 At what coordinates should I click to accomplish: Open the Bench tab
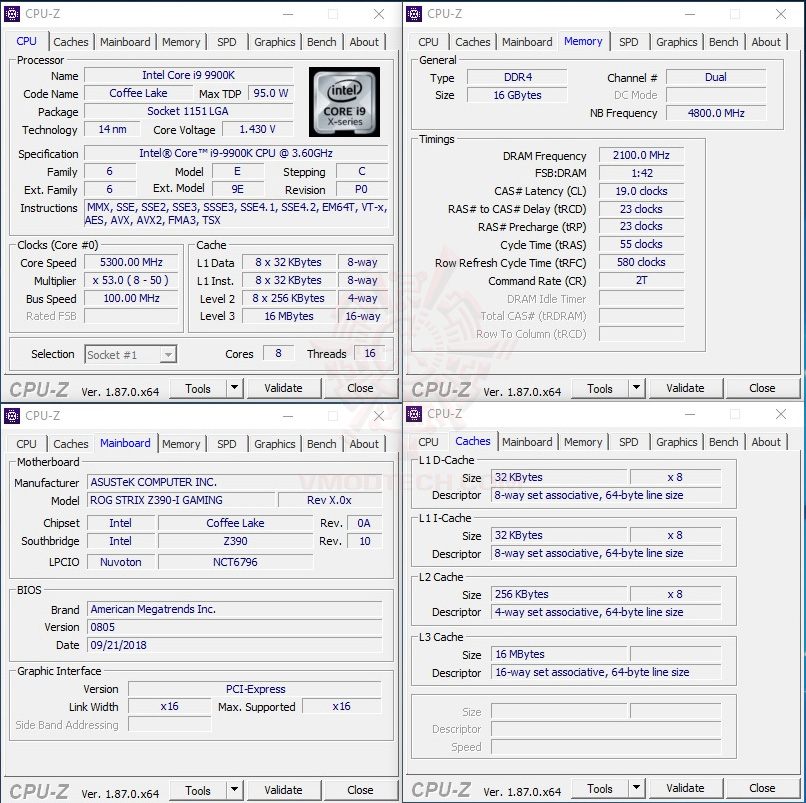pyautogui.click(x=322, y=42)
